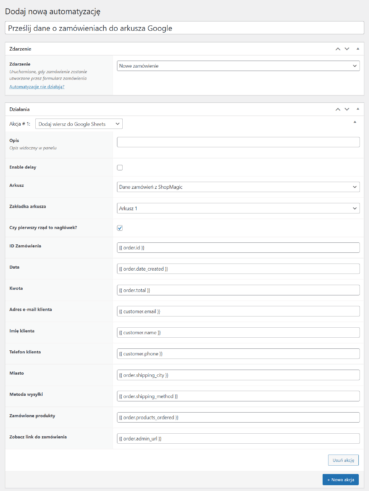Click the Usuń akcję button

point(343,460)
